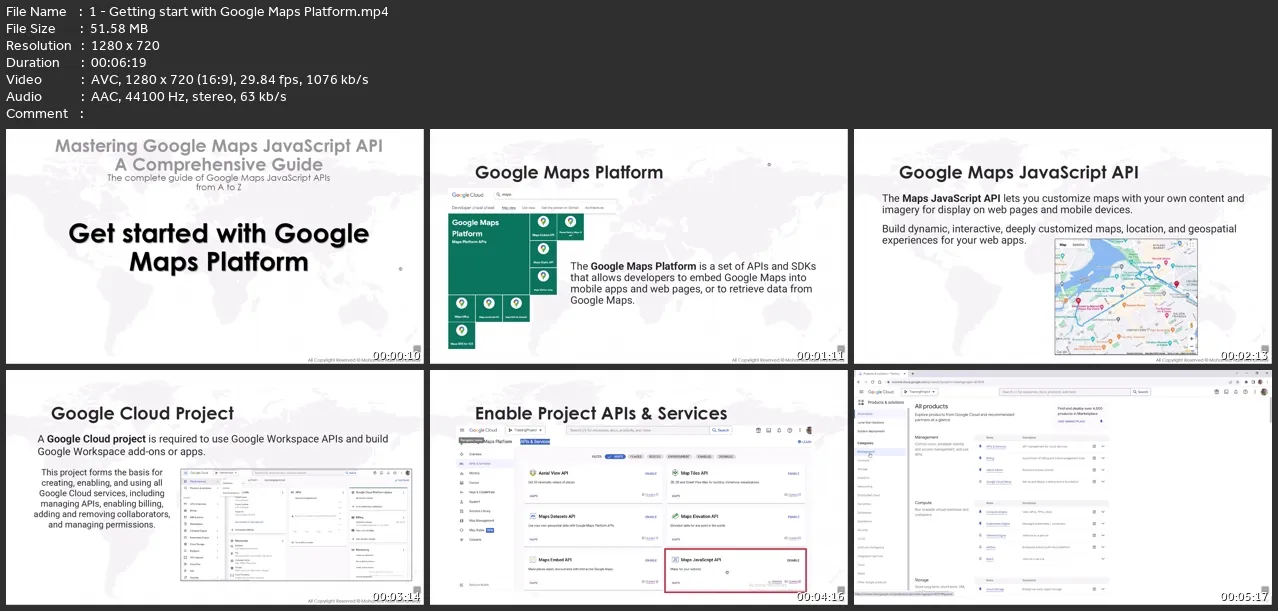Click Search button in All products thumbnail
Viewport: 1278px width, 611px height.
pyautogui.click(x=1142, y=392)
